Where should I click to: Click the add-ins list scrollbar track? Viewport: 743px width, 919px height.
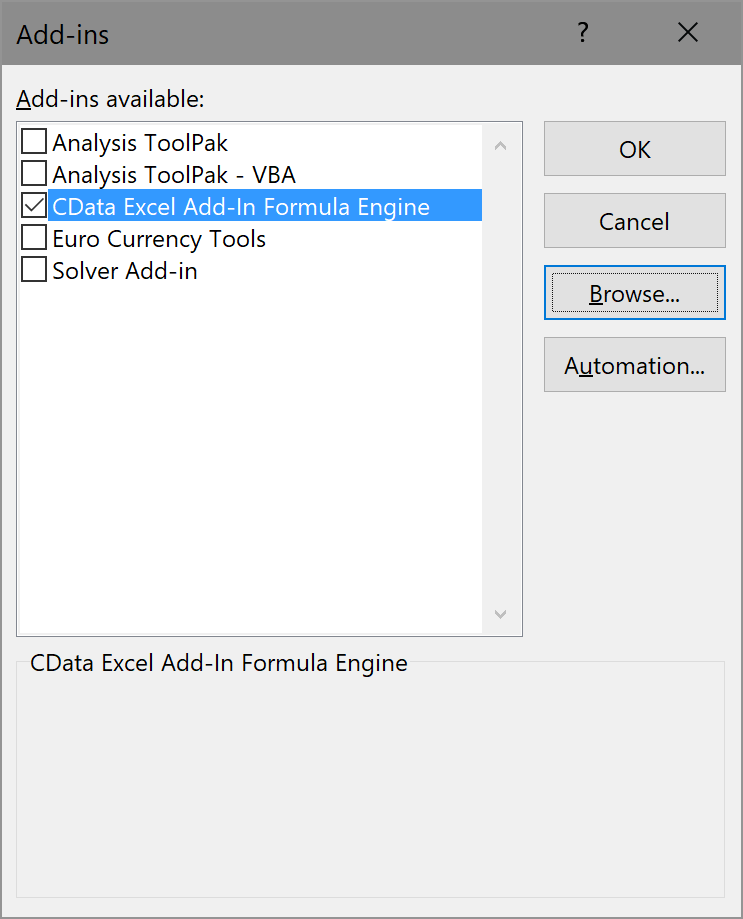[500, 380]
